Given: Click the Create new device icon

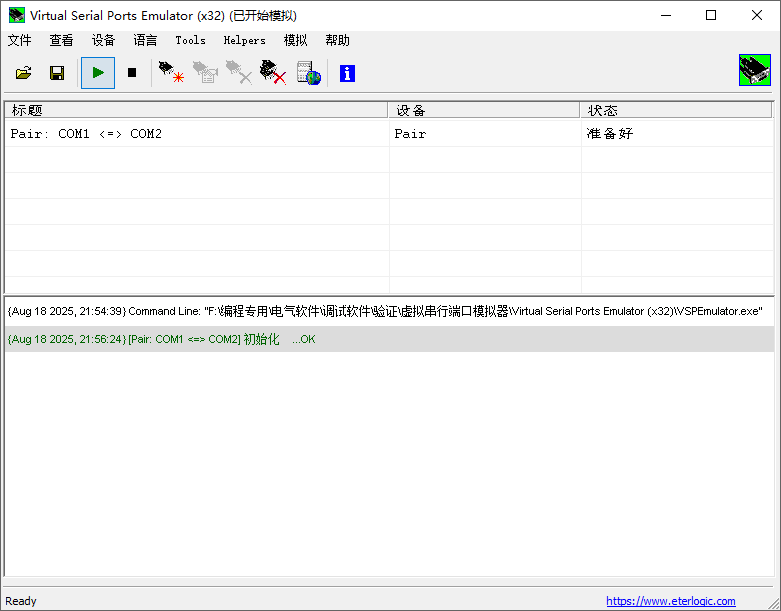Looking at the screenshot, I should [171, 73].
